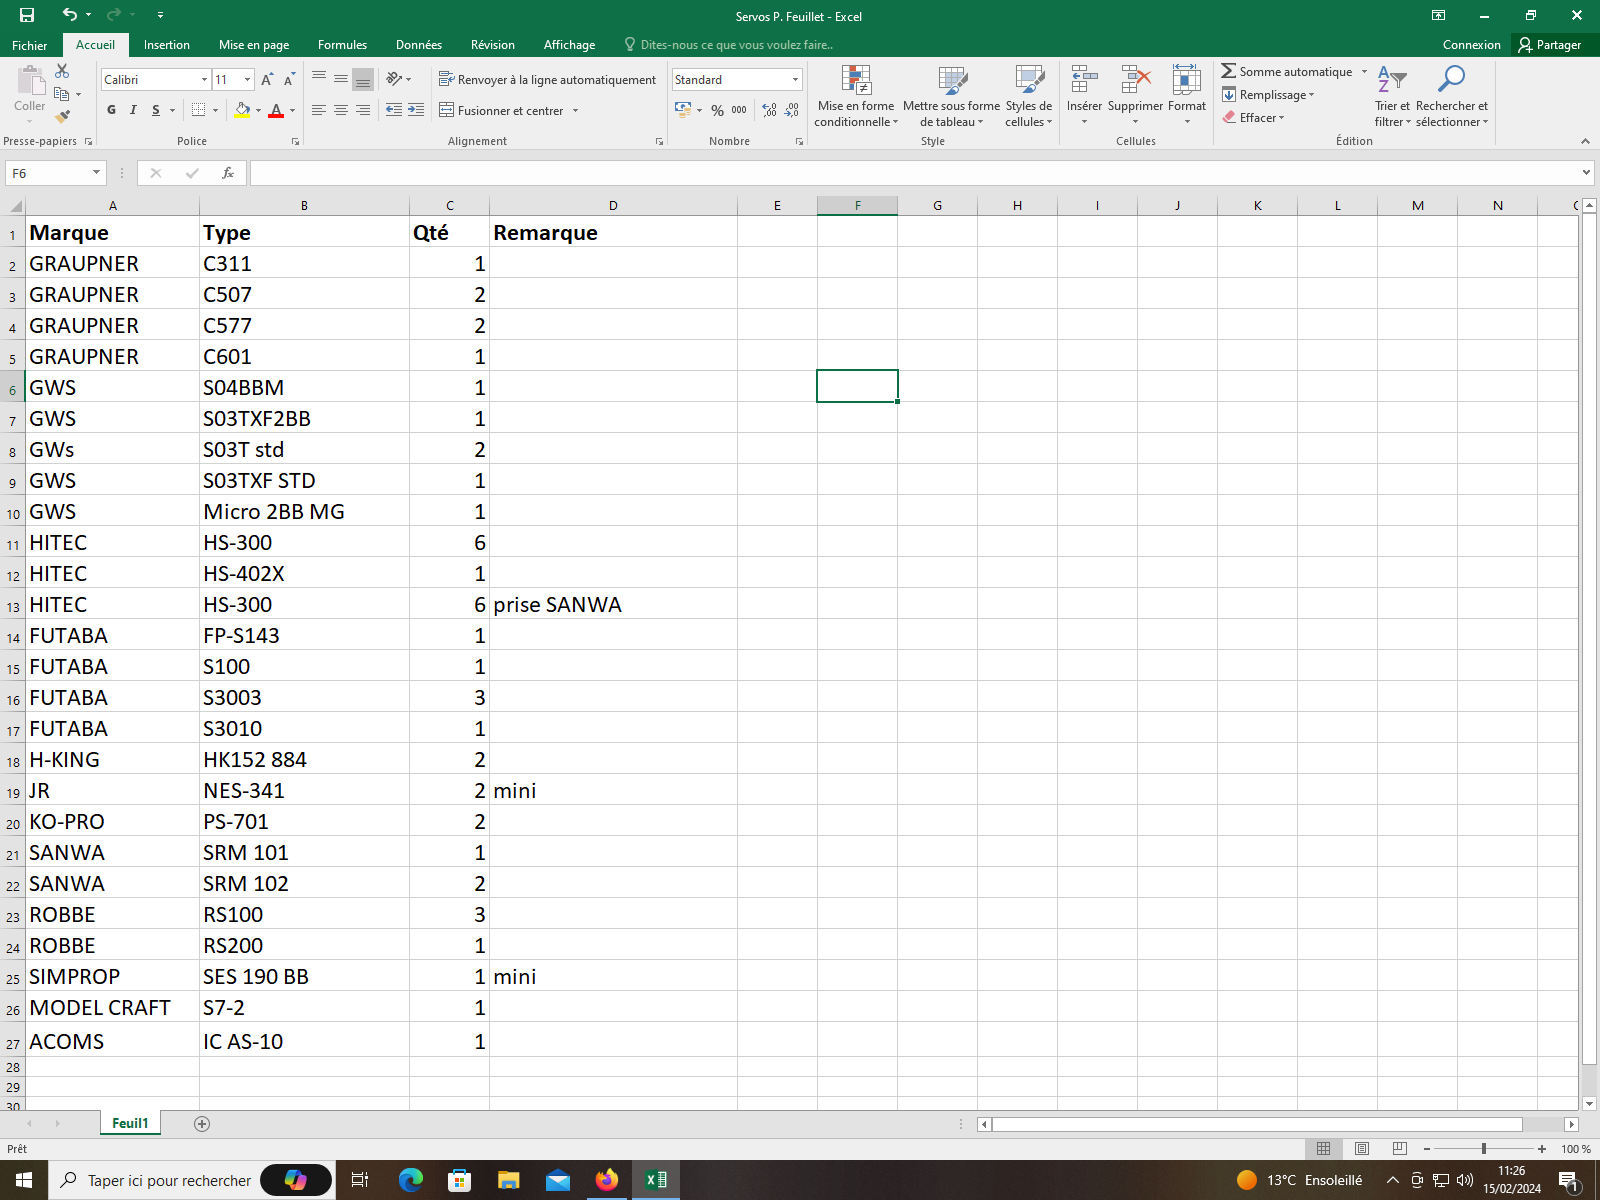Activate the format painter brush

[x=62, y=117]
